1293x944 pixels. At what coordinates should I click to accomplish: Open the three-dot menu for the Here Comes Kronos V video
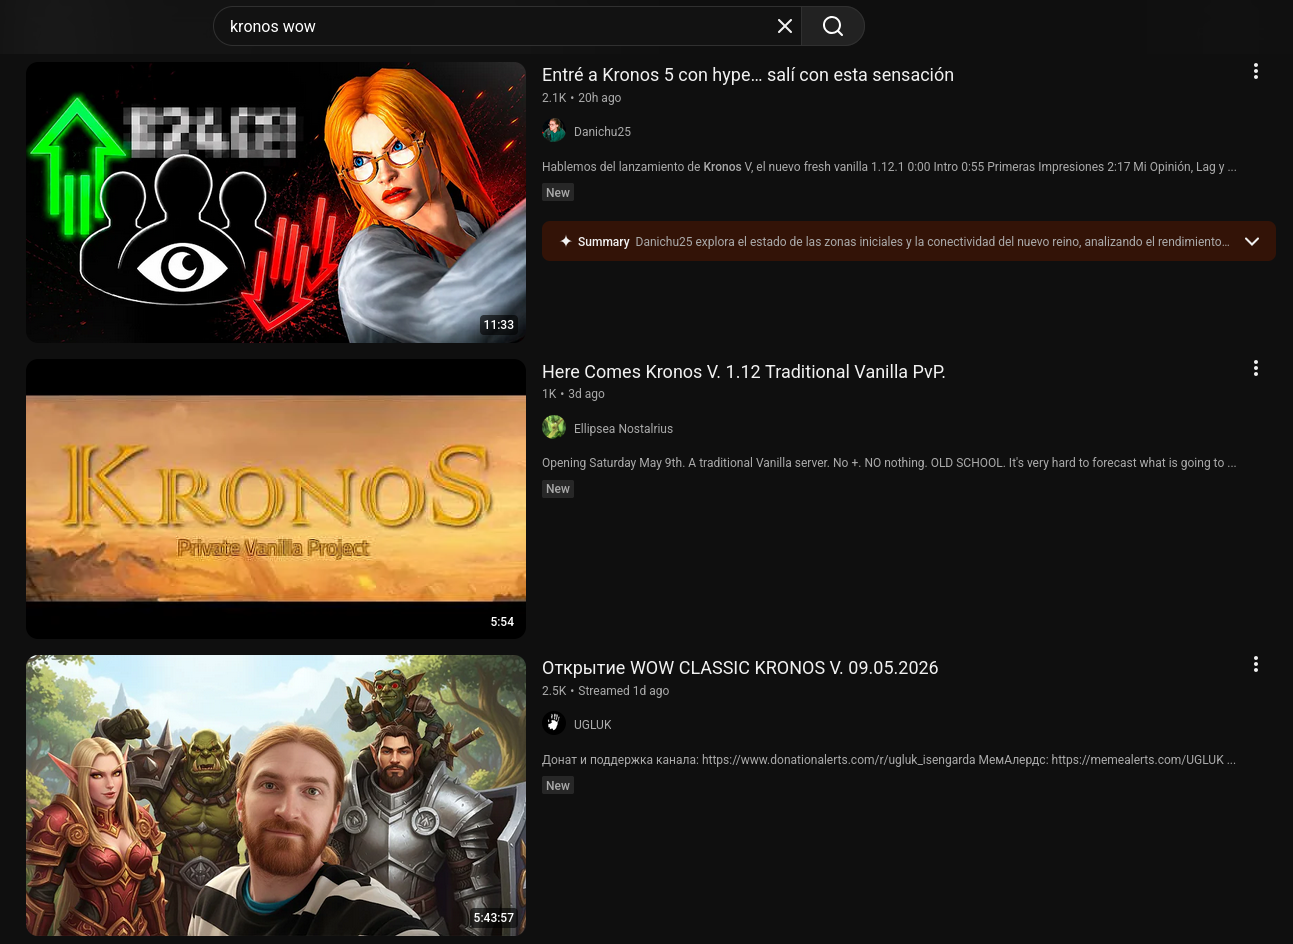coord(1256,368)
